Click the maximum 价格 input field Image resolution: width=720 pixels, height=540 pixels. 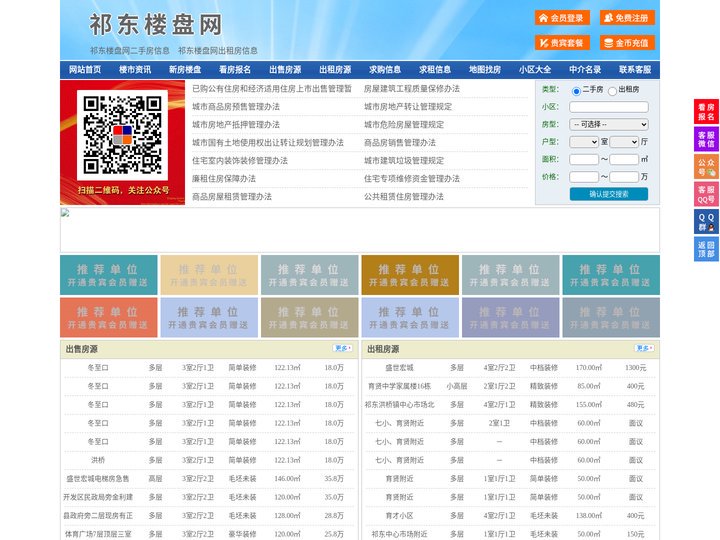(624, 177)
